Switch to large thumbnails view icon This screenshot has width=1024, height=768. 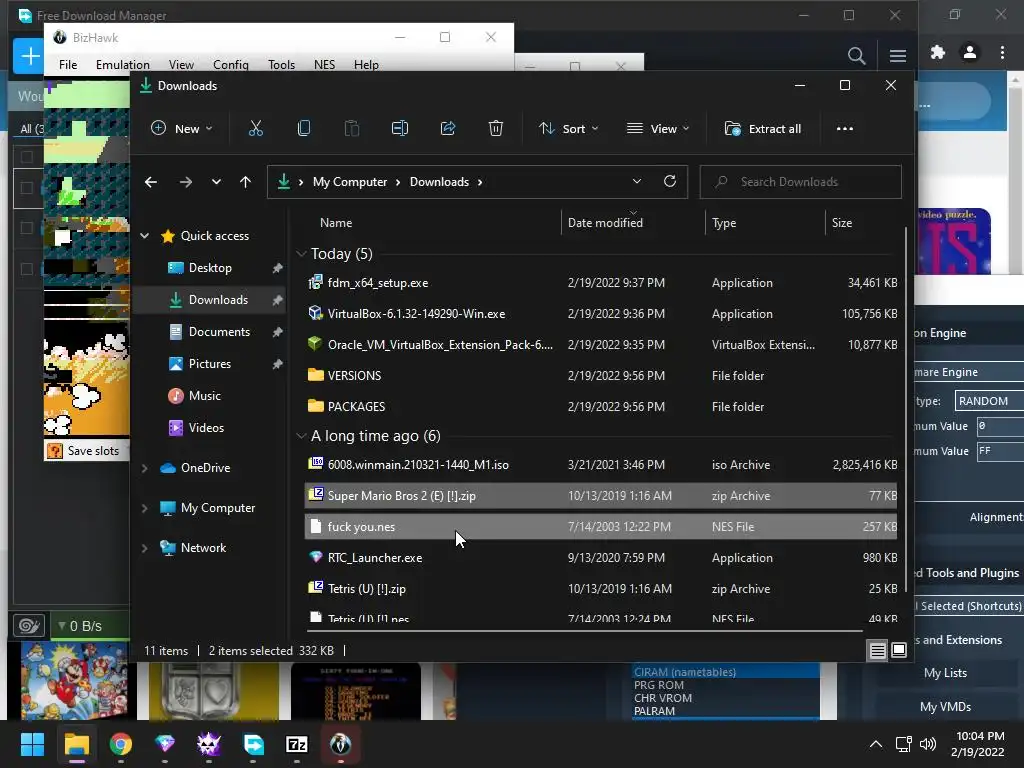(899, 650)
